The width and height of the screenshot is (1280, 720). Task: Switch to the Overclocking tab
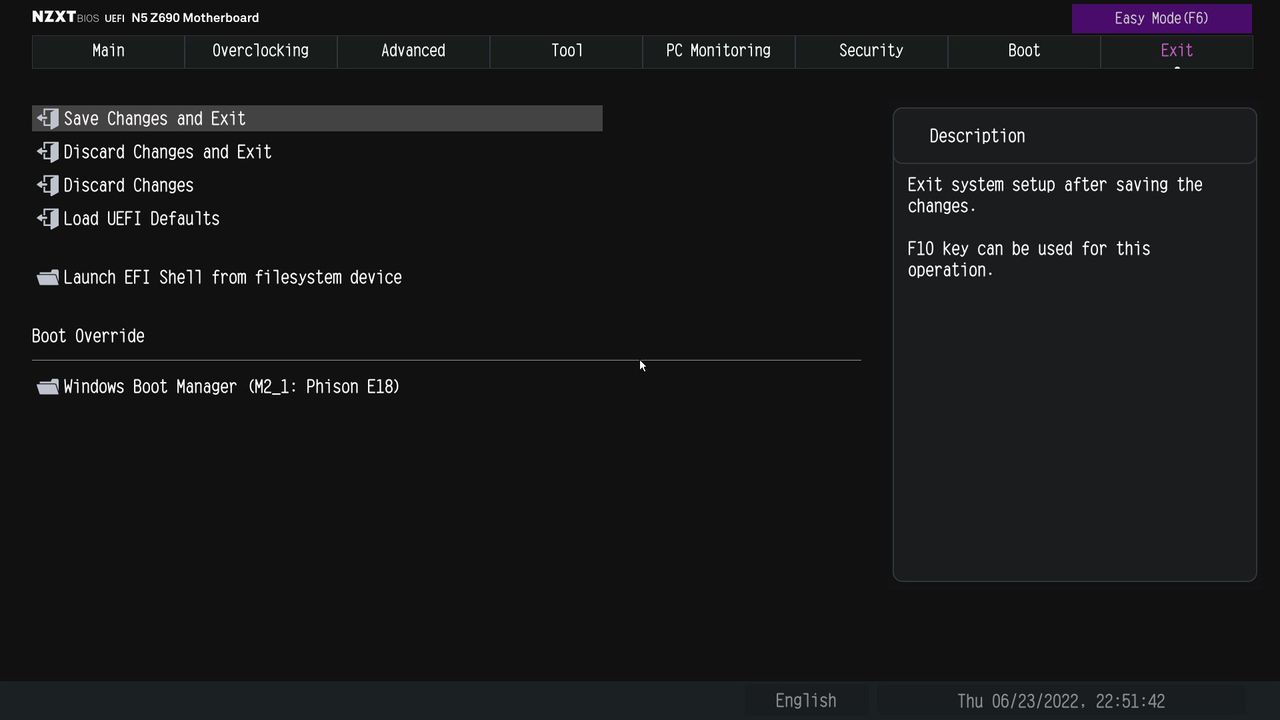point(261,51)
